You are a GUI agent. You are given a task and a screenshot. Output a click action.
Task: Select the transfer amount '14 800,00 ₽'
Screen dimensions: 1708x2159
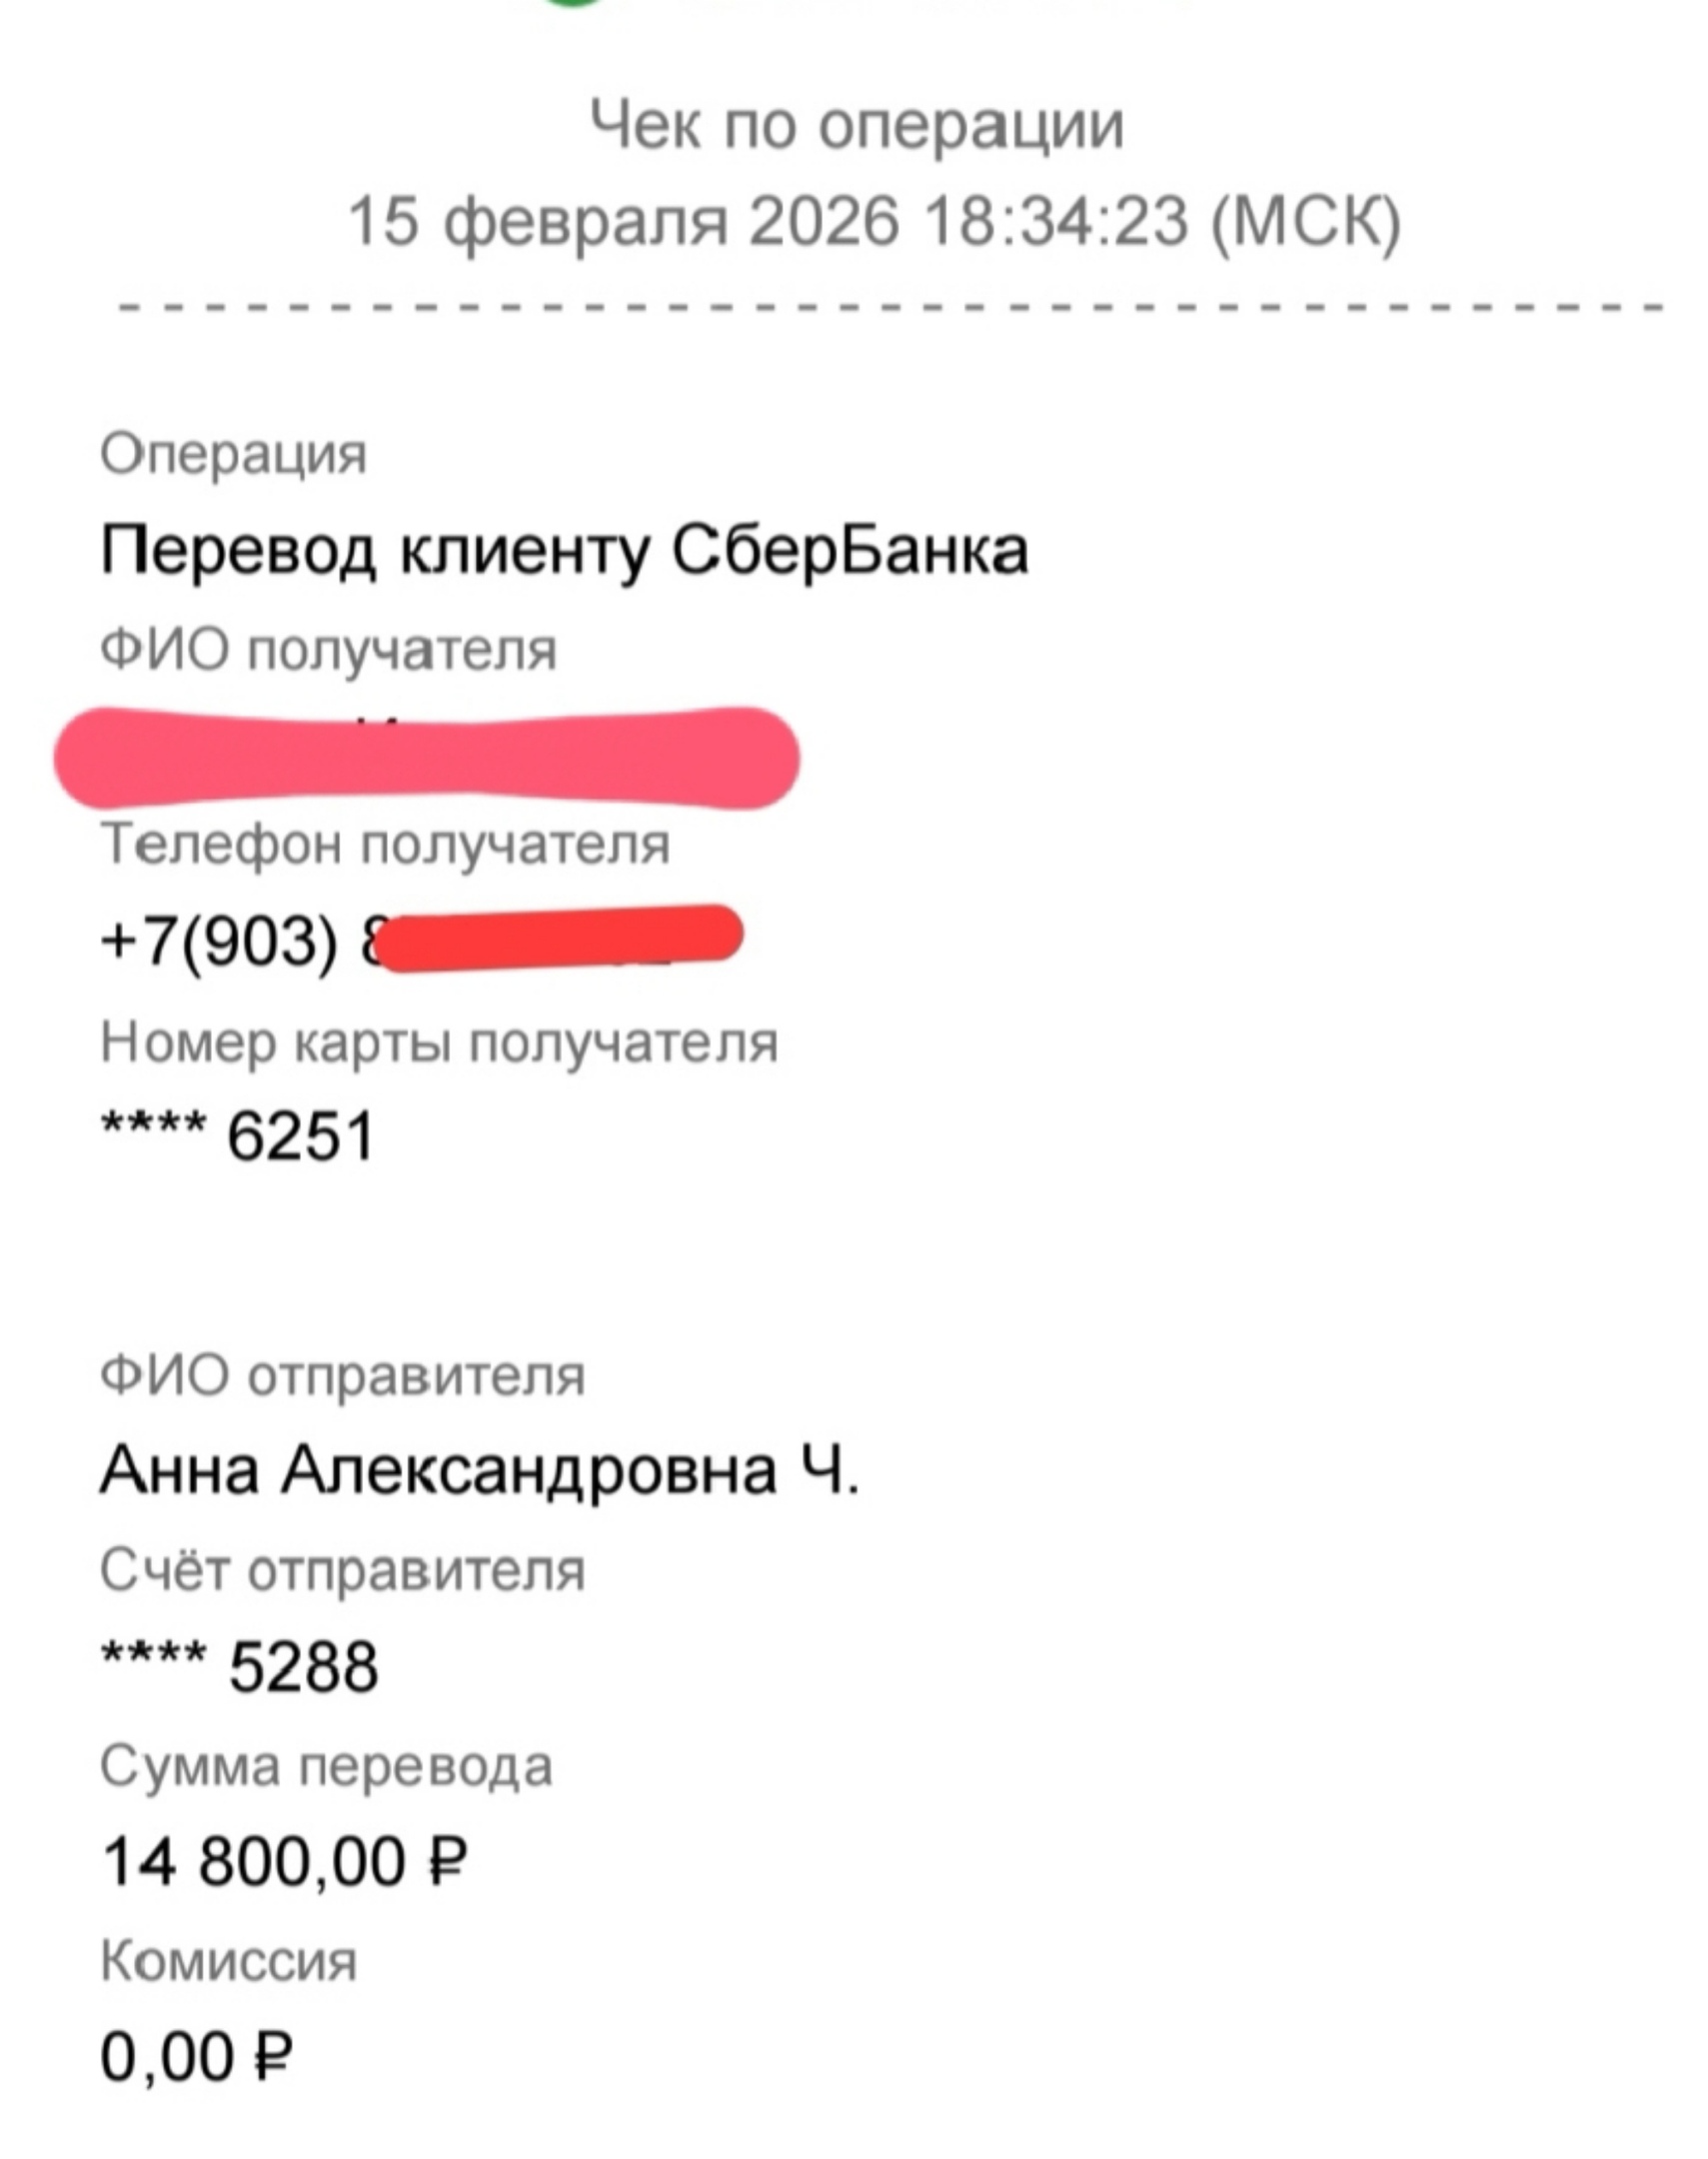coord(284,1862)
